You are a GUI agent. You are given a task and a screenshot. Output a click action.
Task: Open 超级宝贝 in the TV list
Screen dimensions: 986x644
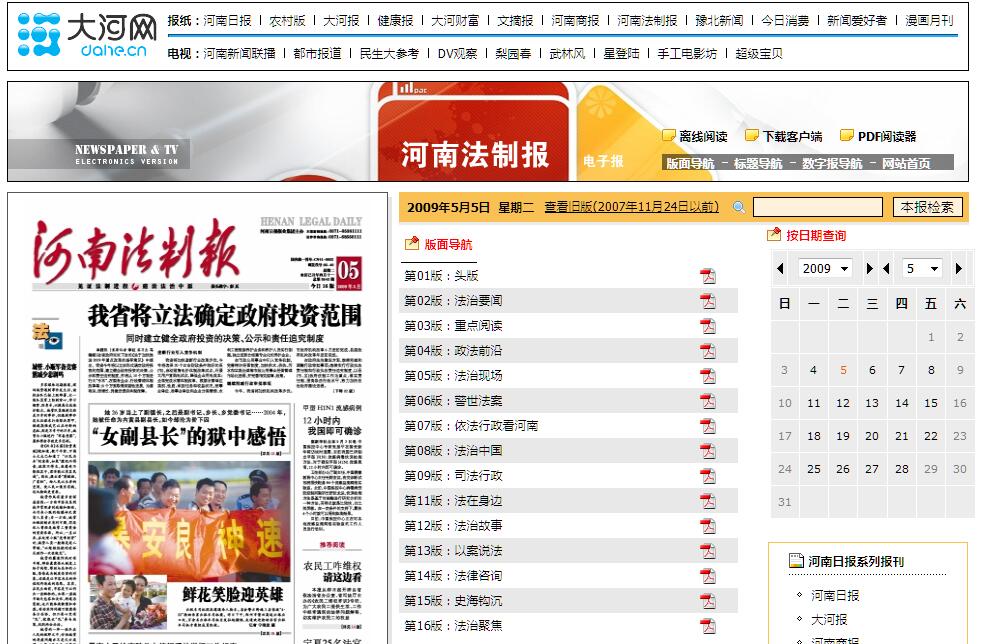758,53
